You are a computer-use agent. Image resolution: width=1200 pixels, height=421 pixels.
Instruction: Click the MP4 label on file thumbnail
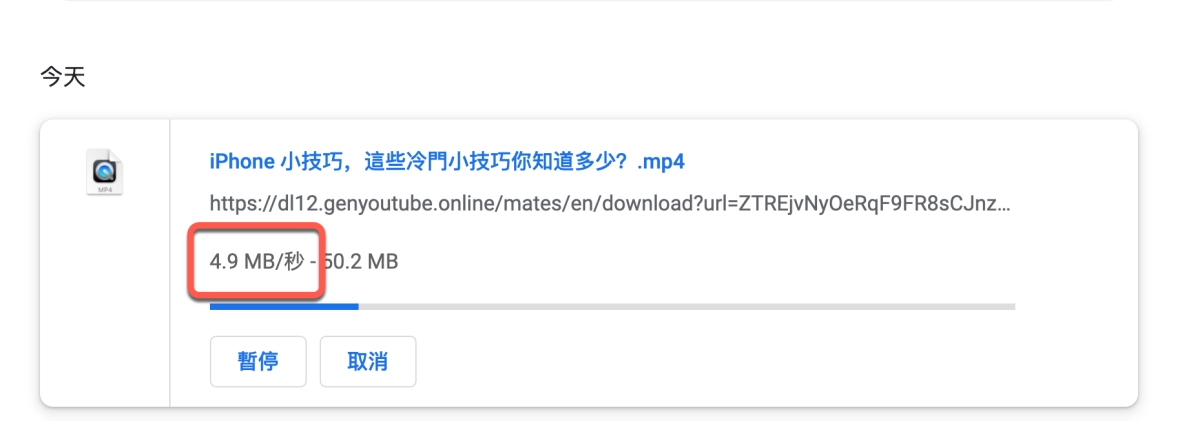[x=104, y=188]
